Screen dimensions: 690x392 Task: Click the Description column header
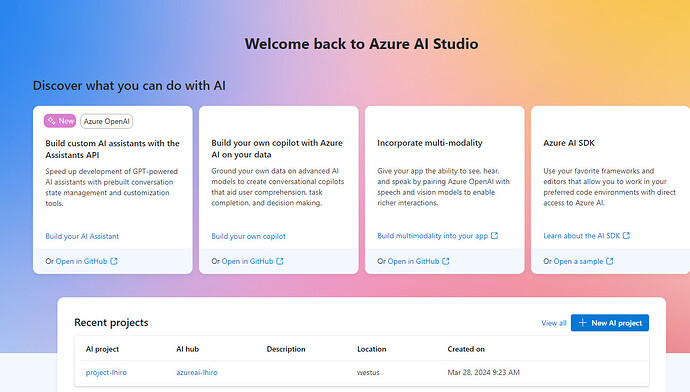tap(286, 349)
